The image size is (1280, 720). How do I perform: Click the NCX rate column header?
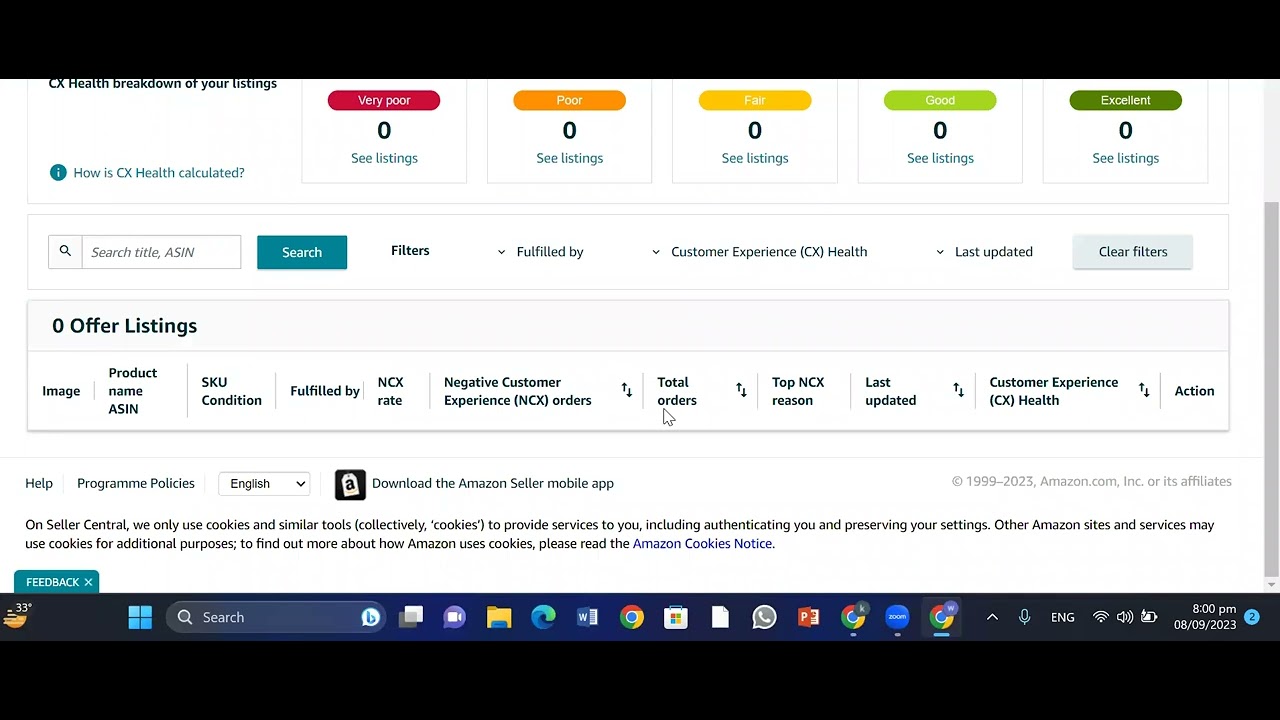[x=390, y=391]
